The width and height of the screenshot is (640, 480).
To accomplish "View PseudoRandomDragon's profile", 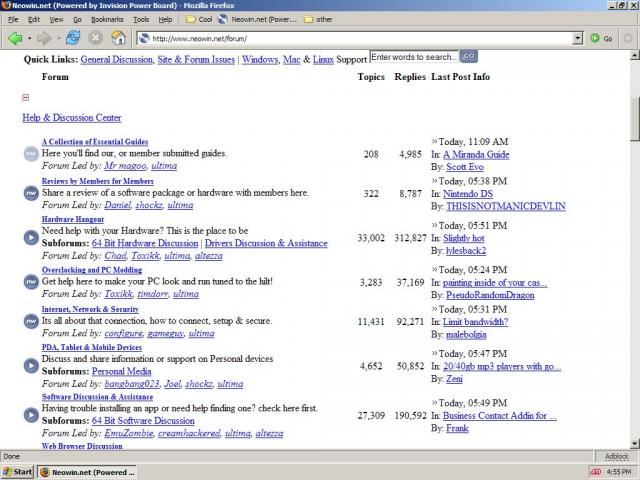I will 490,295.
